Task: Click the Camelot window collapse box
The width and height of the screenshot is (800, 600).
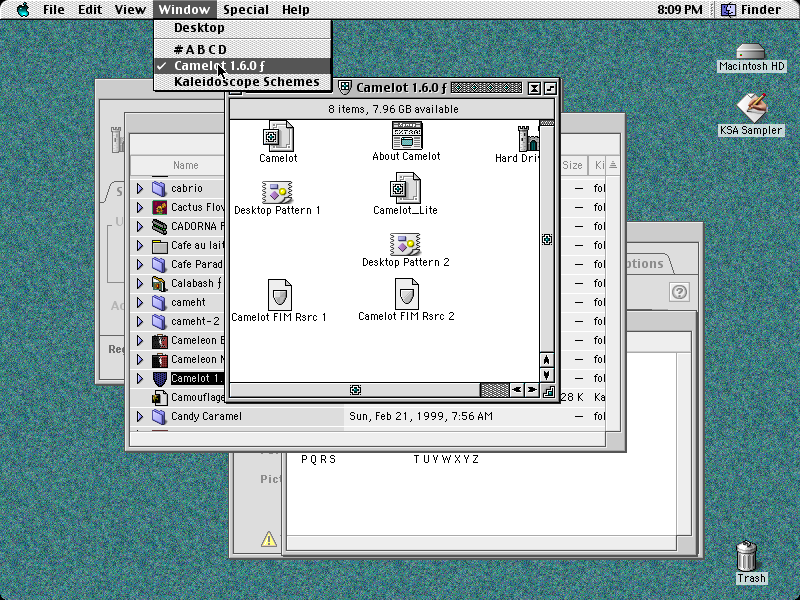Action: (x=550, y=88)
